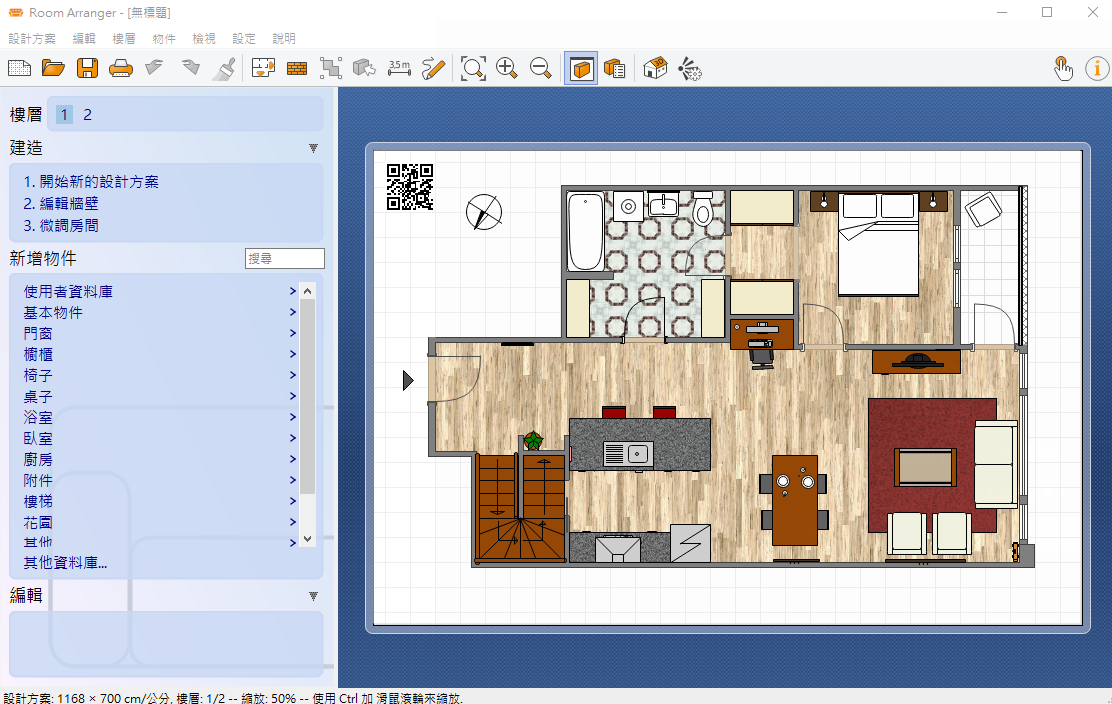Select the measure dimension 3.5m tool
This screenshot has height=704, width=1112.
399,68
